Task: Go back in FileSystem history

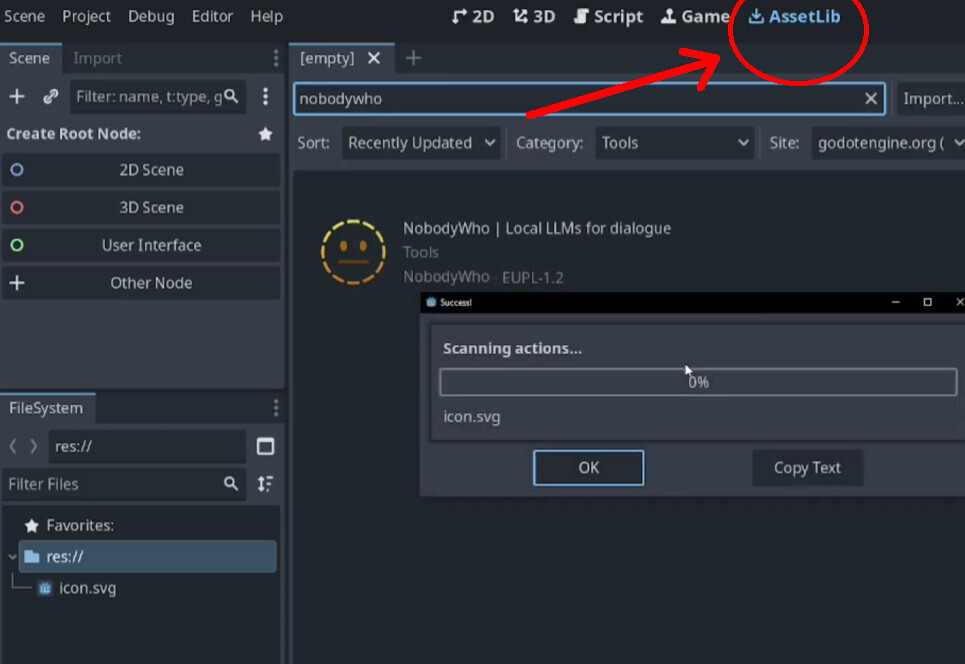Action: [13, 446]
